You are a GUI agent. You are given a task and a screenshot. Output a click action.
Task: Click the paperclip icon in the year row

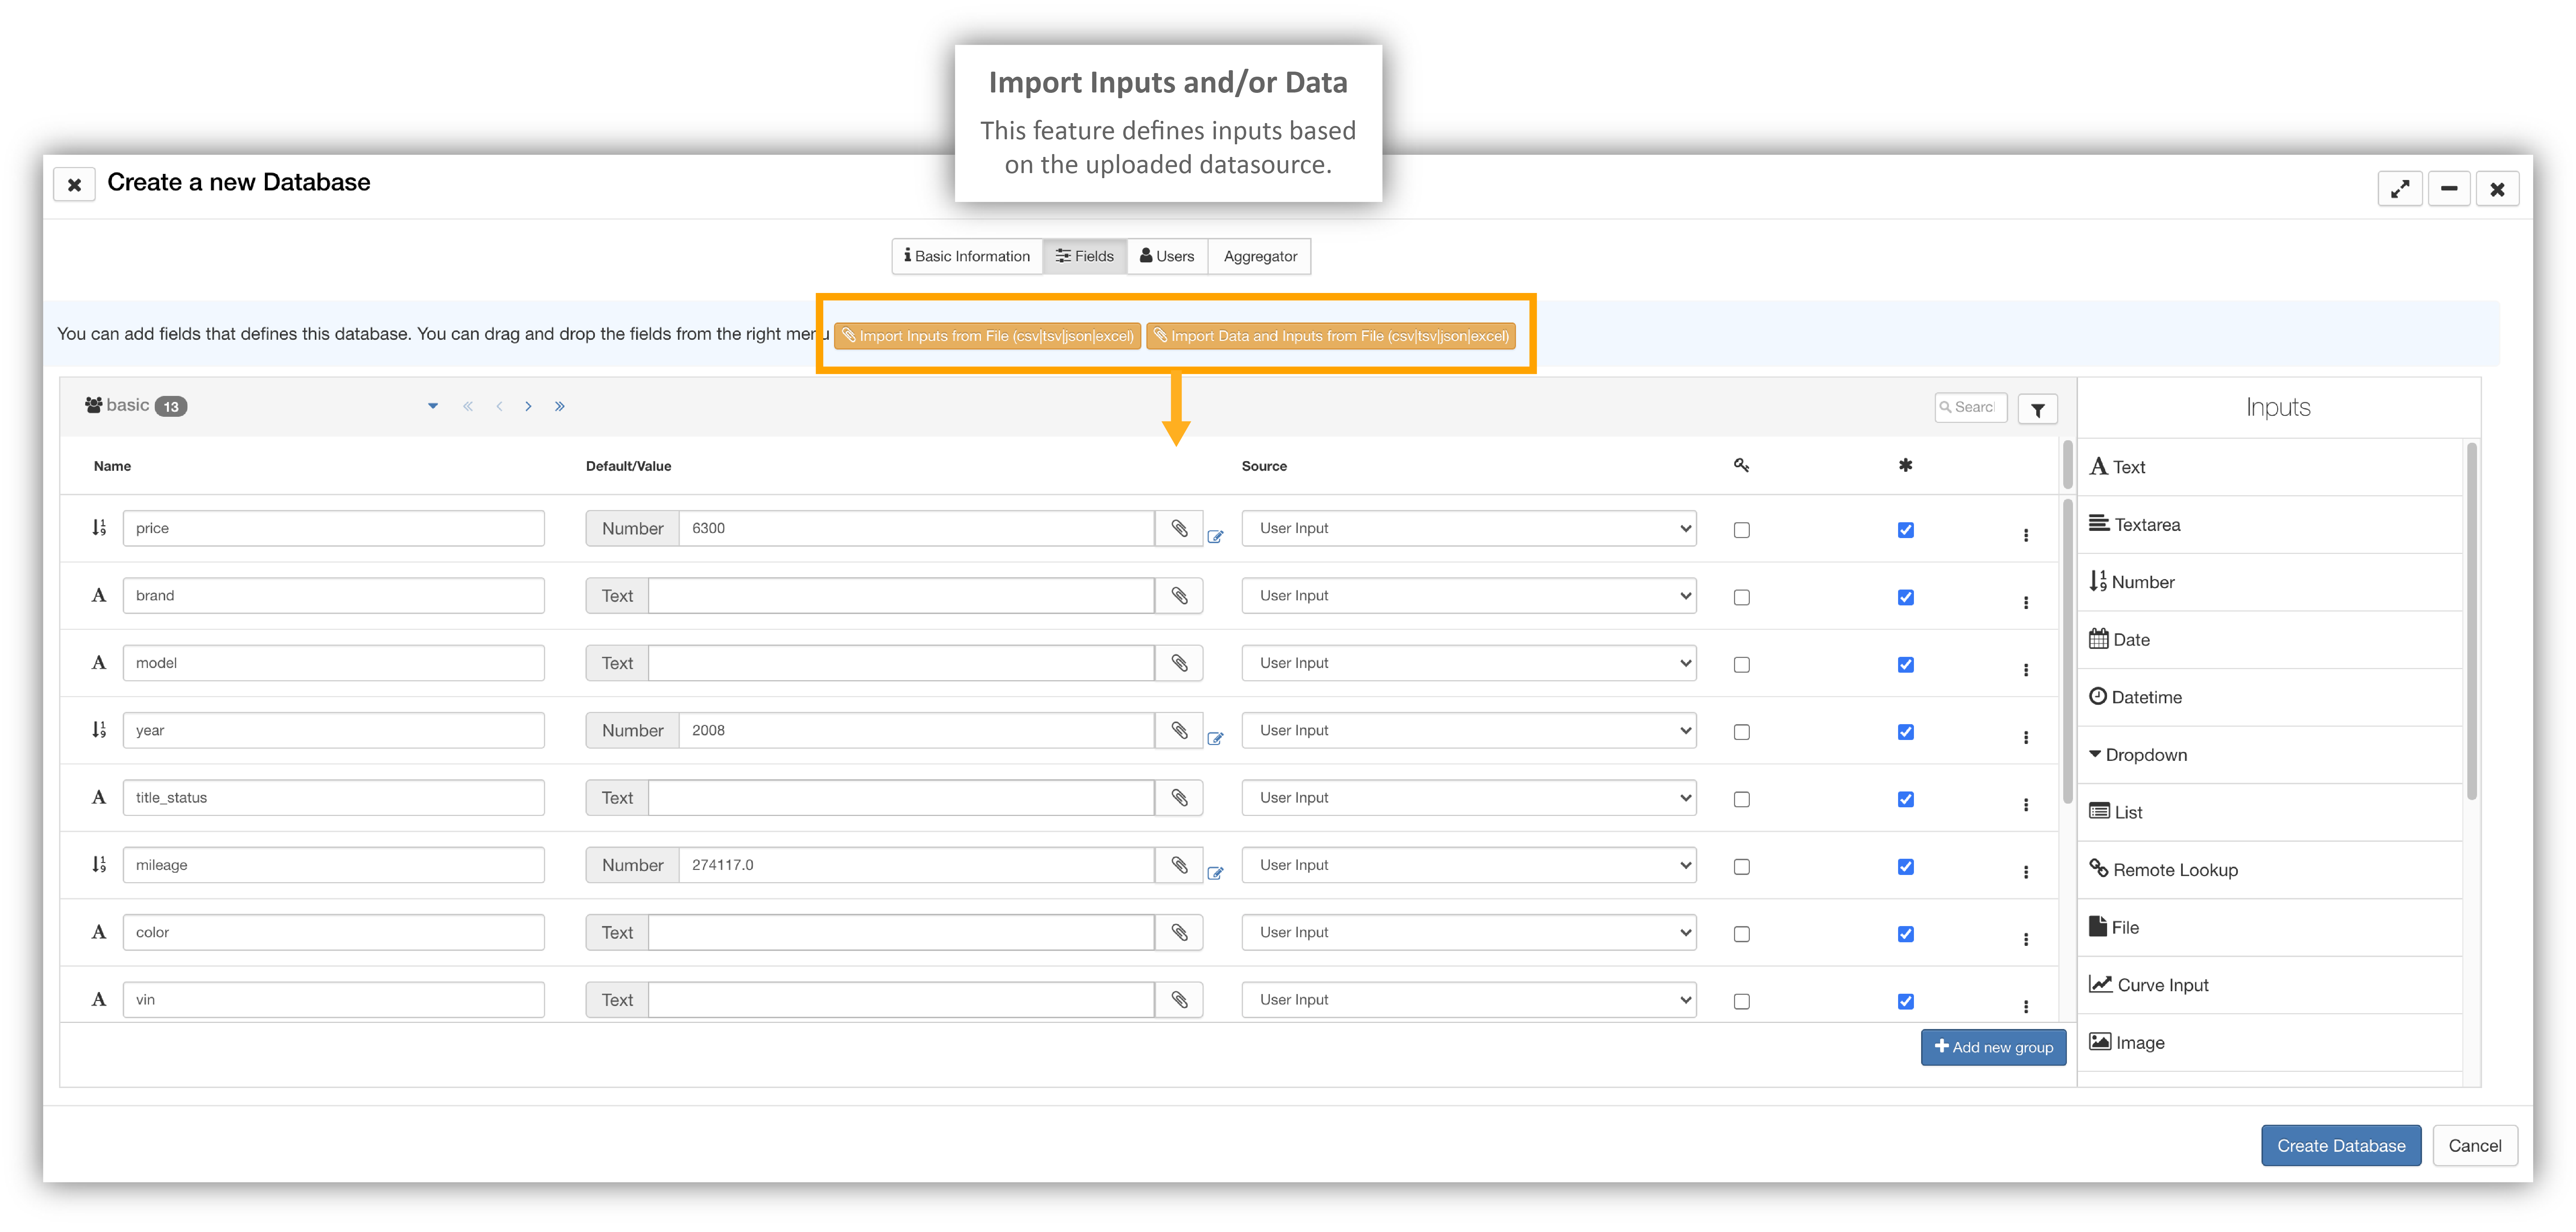1179,730
